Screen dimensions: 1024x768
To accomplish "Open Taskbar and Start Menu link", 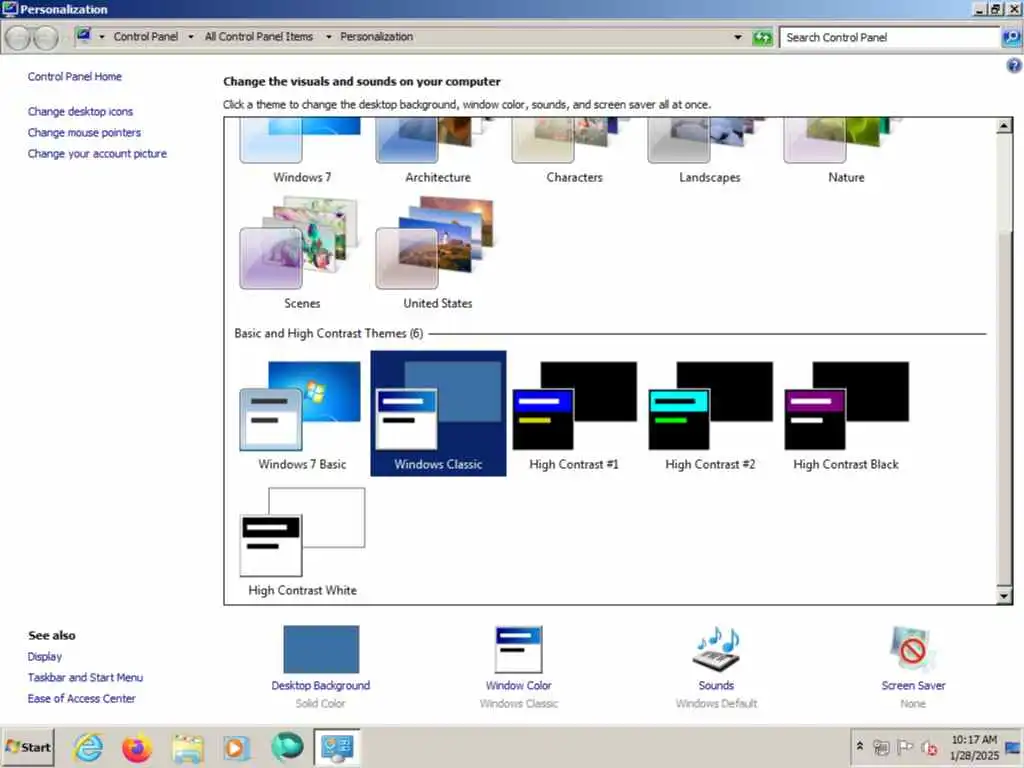I will coord(85,677).
